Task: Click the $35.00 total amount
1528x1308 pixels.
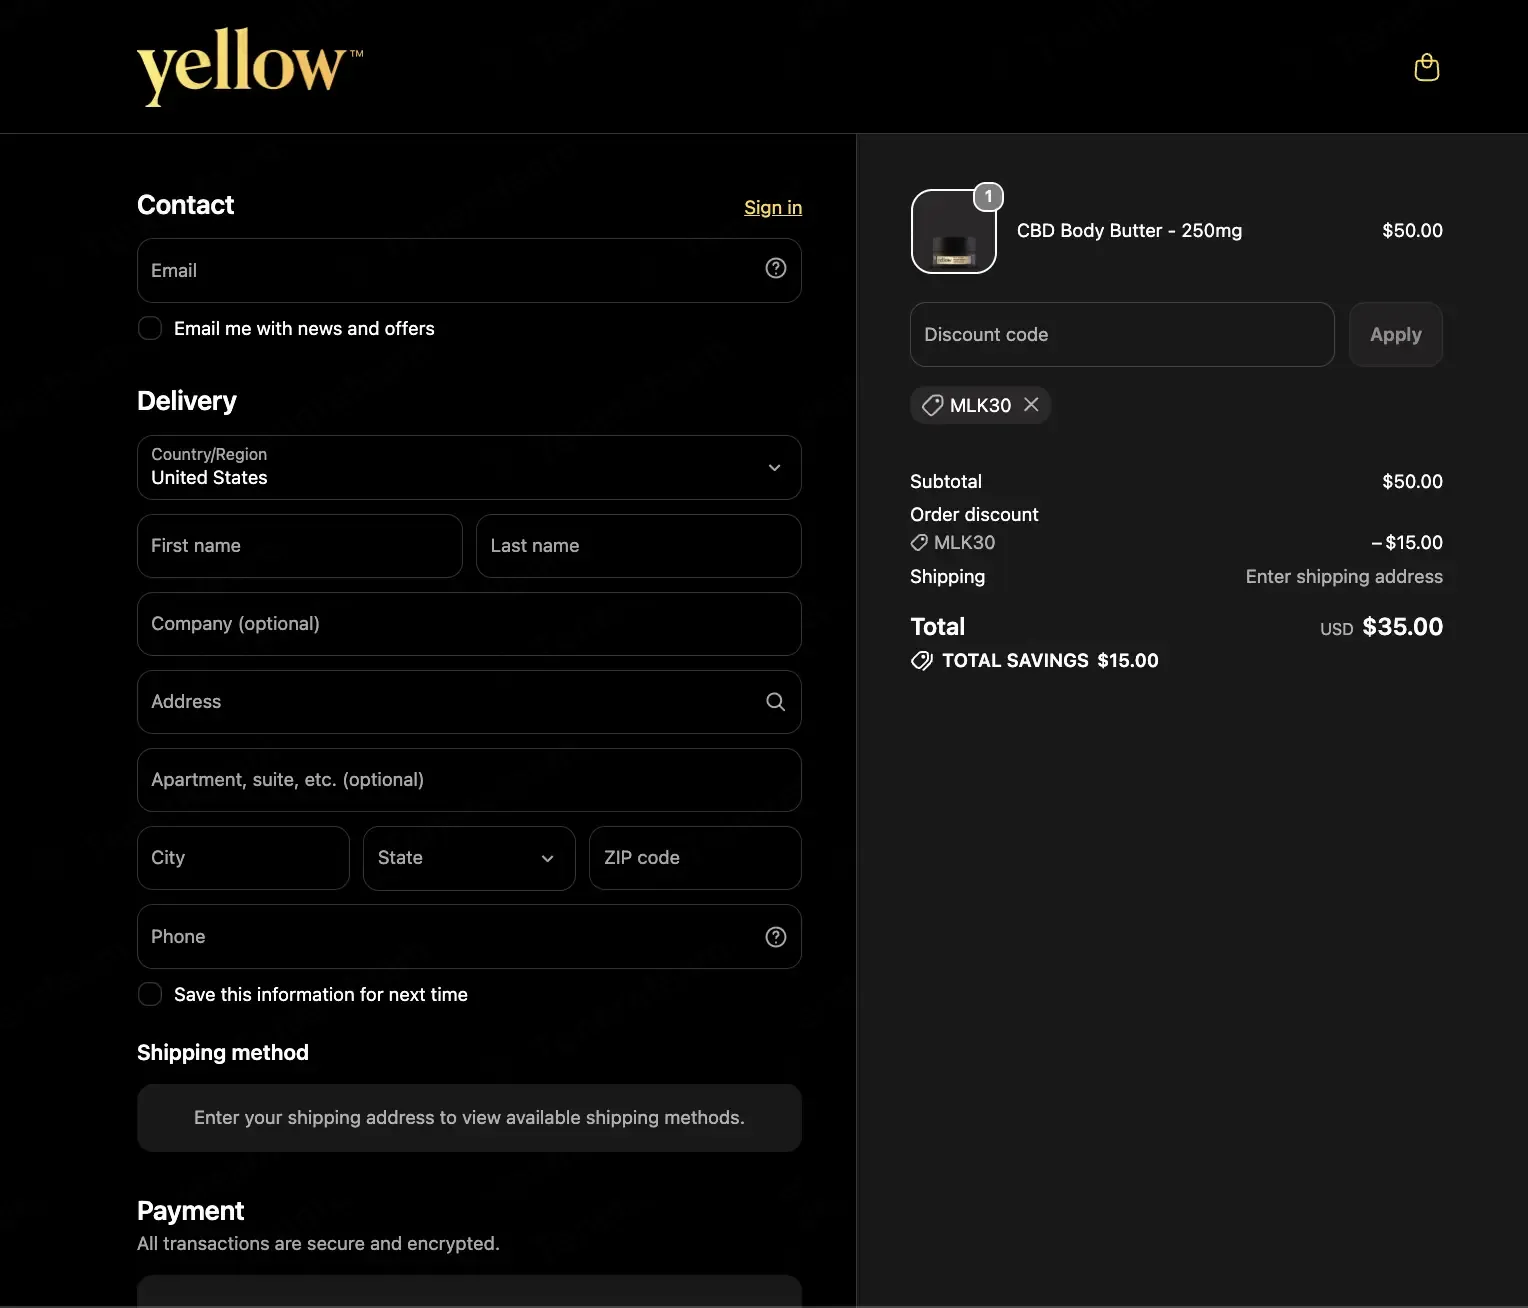Action: click(1402, 627)
